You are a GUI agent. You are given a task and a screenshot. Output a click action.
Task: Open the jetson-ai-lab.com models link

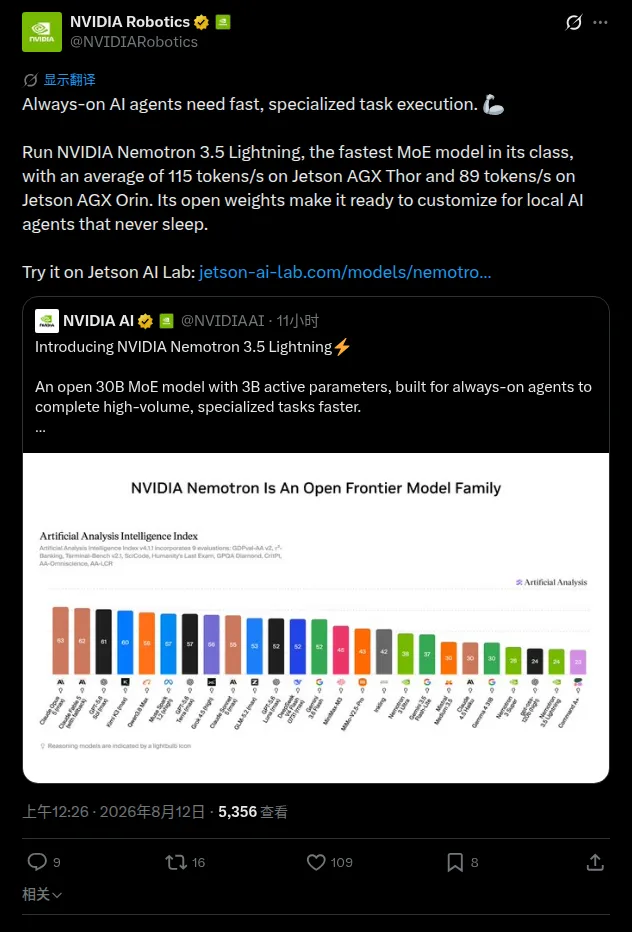[x=345, y=272]
